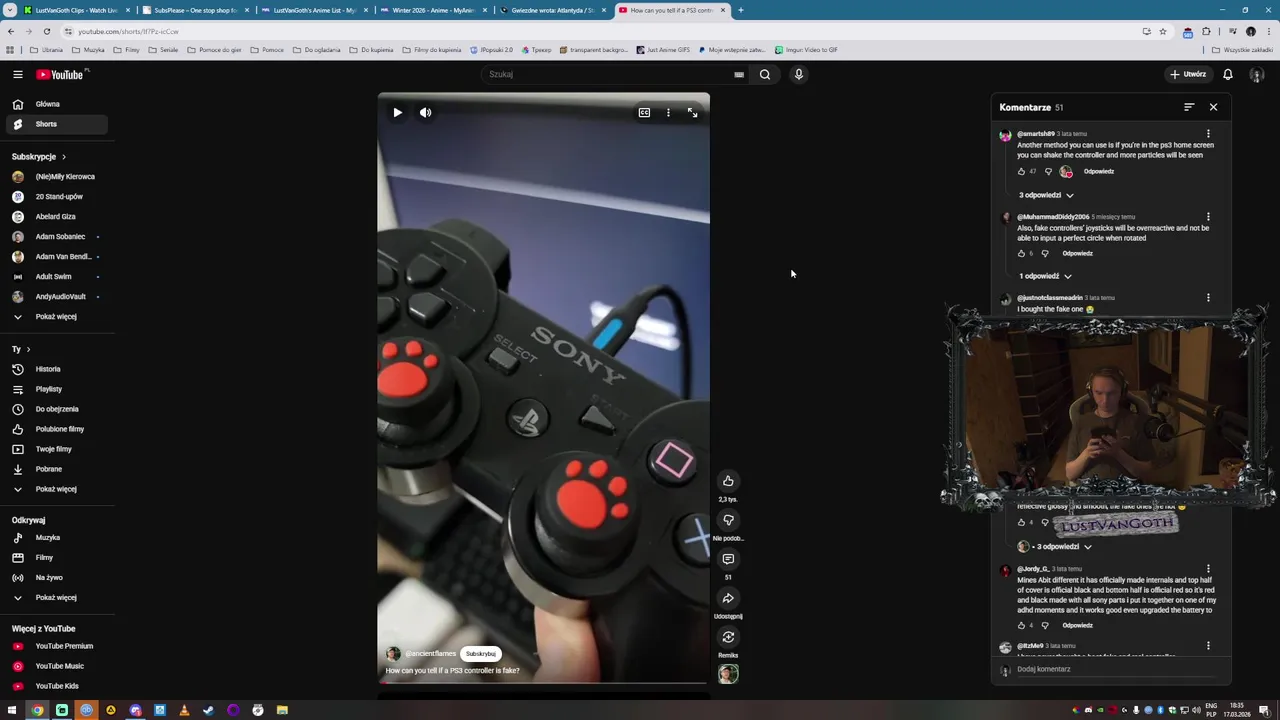This screenshot has height=720, width=1280.
Task: Remix the Short
Action: point(728,637)
